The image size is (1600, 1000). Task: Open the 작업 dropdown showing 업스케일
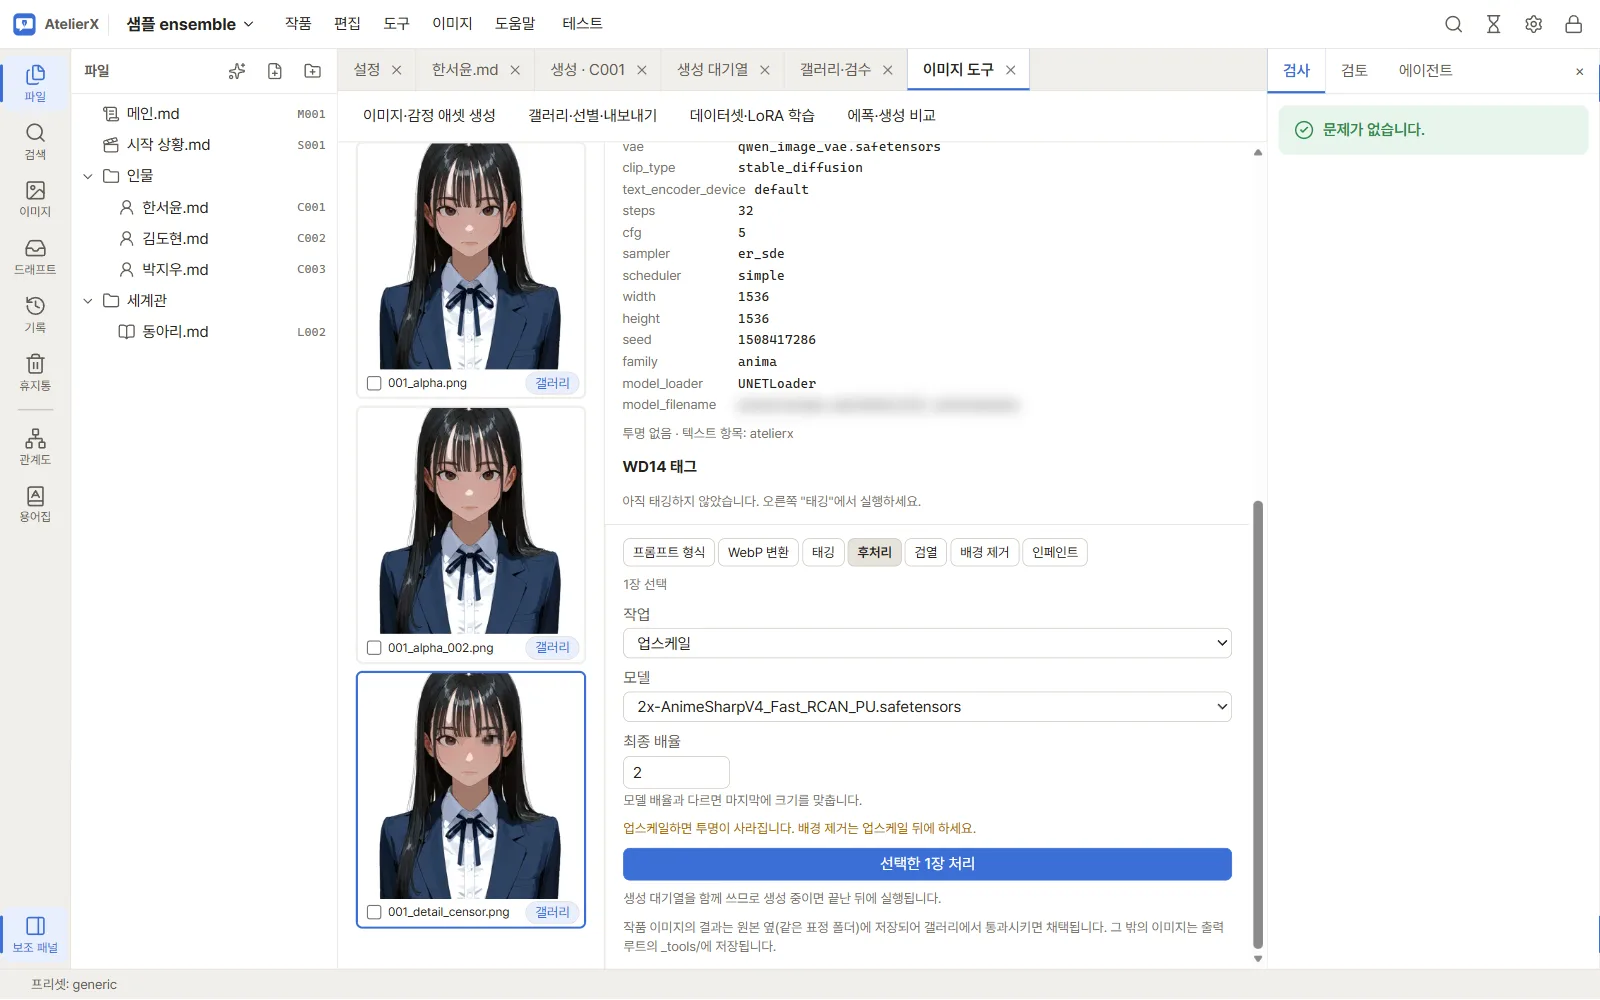coord(927,643)
